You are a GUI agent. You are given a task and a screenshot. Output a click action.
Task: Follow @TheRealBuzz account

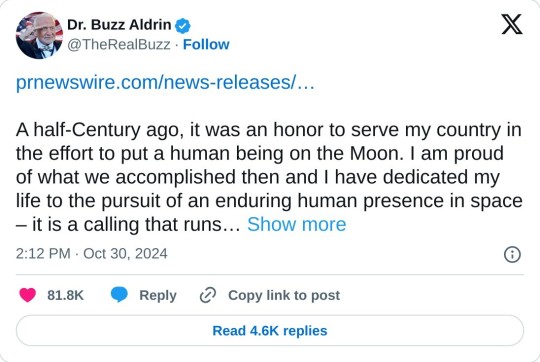pyautogui.click(x=206, y=44)
